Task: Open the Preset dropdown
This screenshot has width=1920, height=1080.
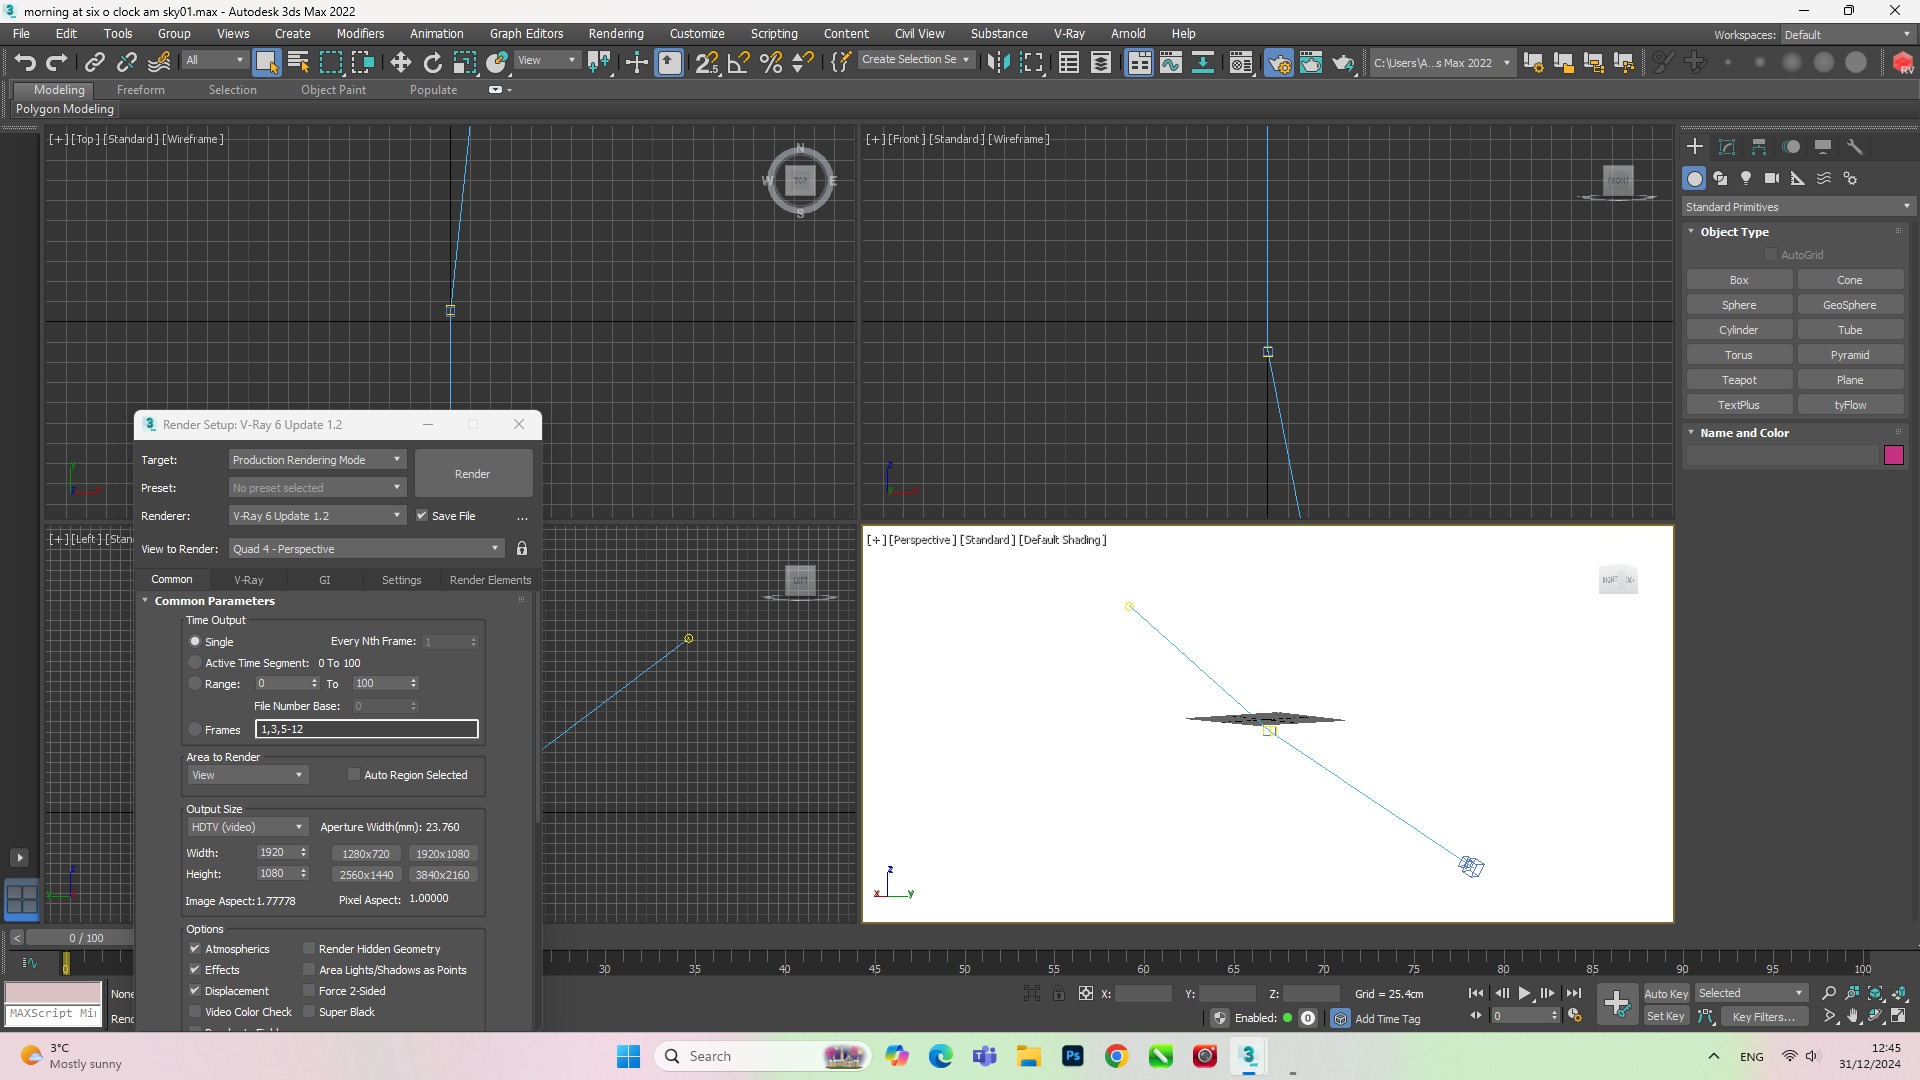Action: click(316, 488)
